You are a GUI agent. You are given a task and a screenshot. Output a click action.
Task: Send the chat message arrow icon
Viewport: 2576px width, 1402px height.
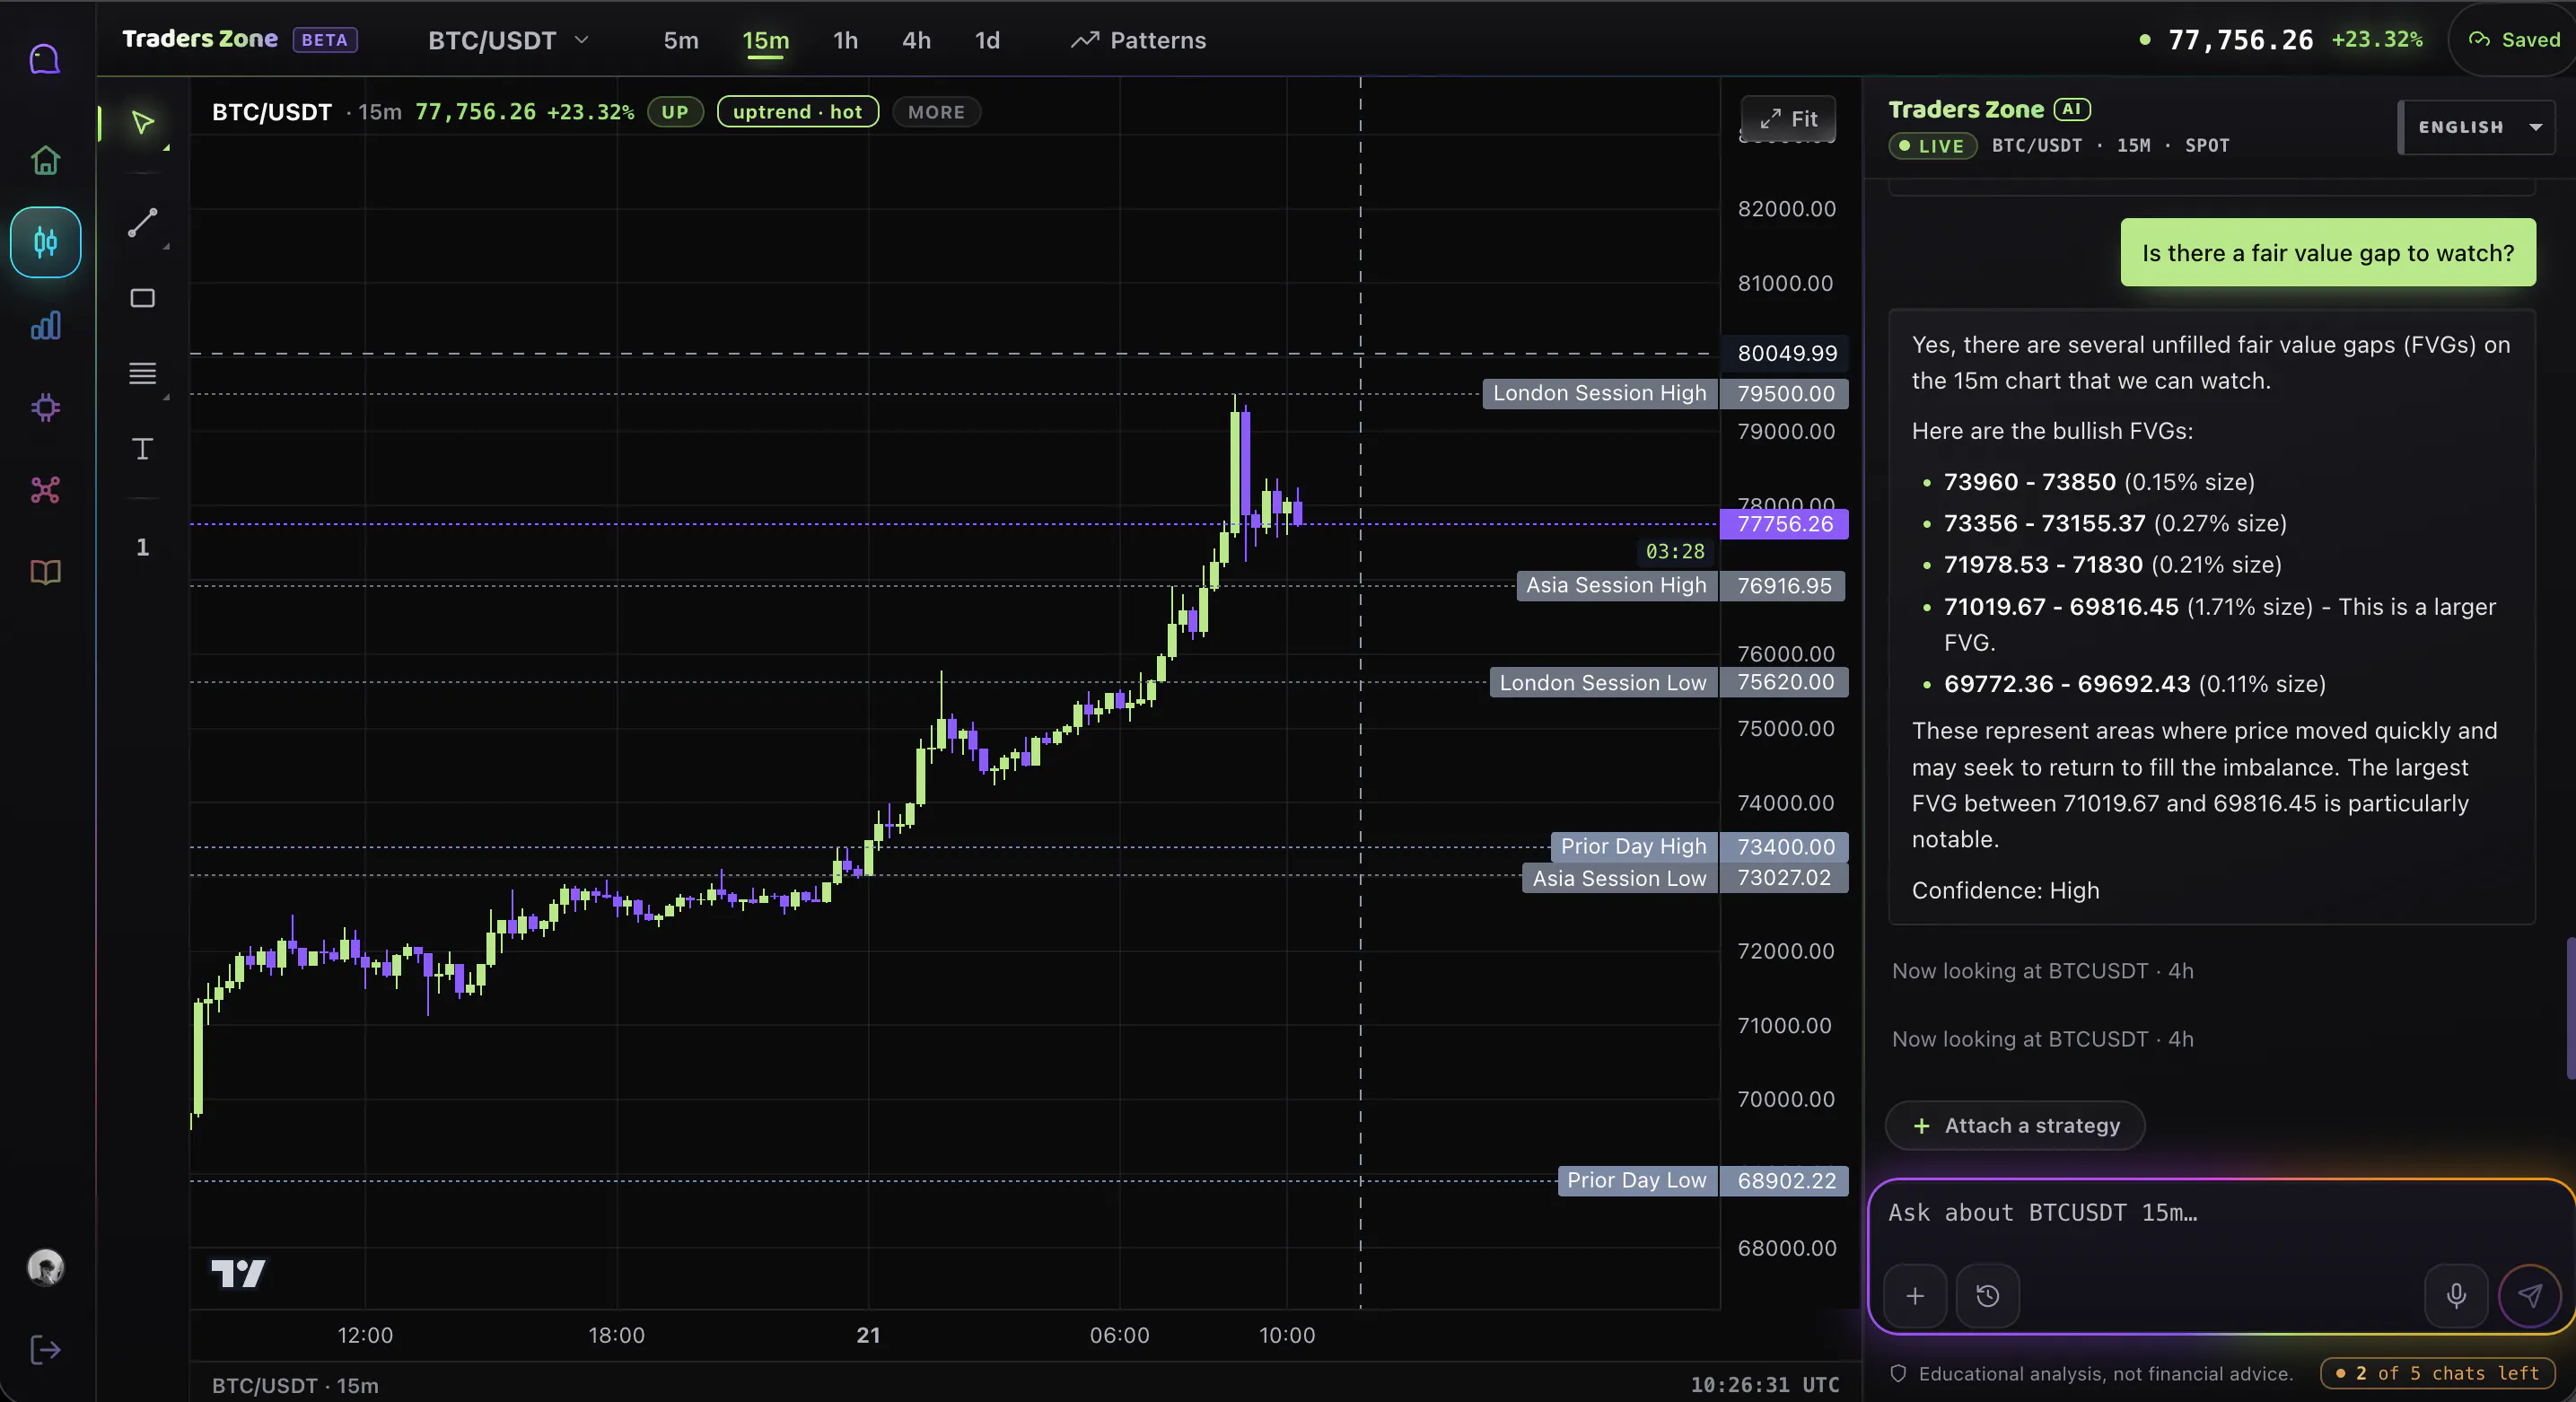[2530, 1296]
